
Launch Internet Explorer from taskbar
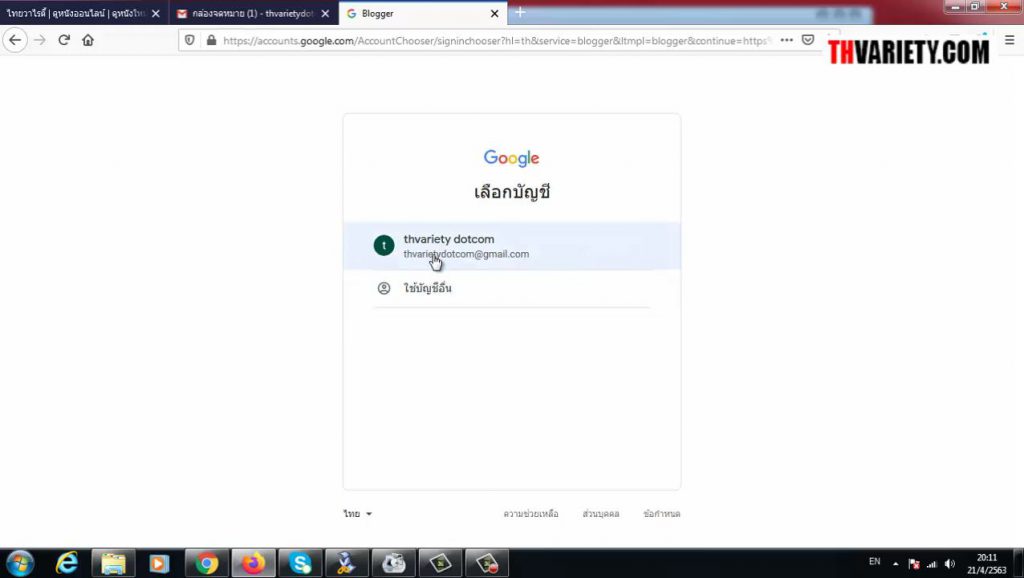pyautogui.click(x=67, y=563)
